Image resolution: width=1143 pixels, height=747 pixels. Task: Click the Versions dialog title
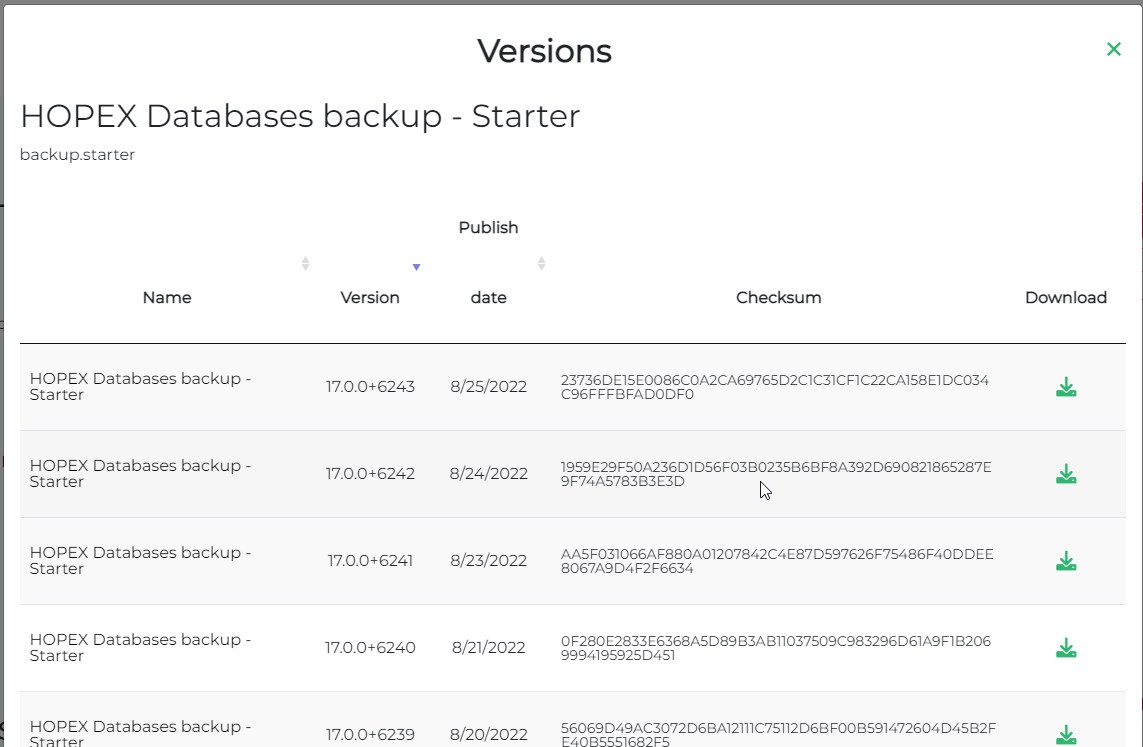tap(544, 51)
